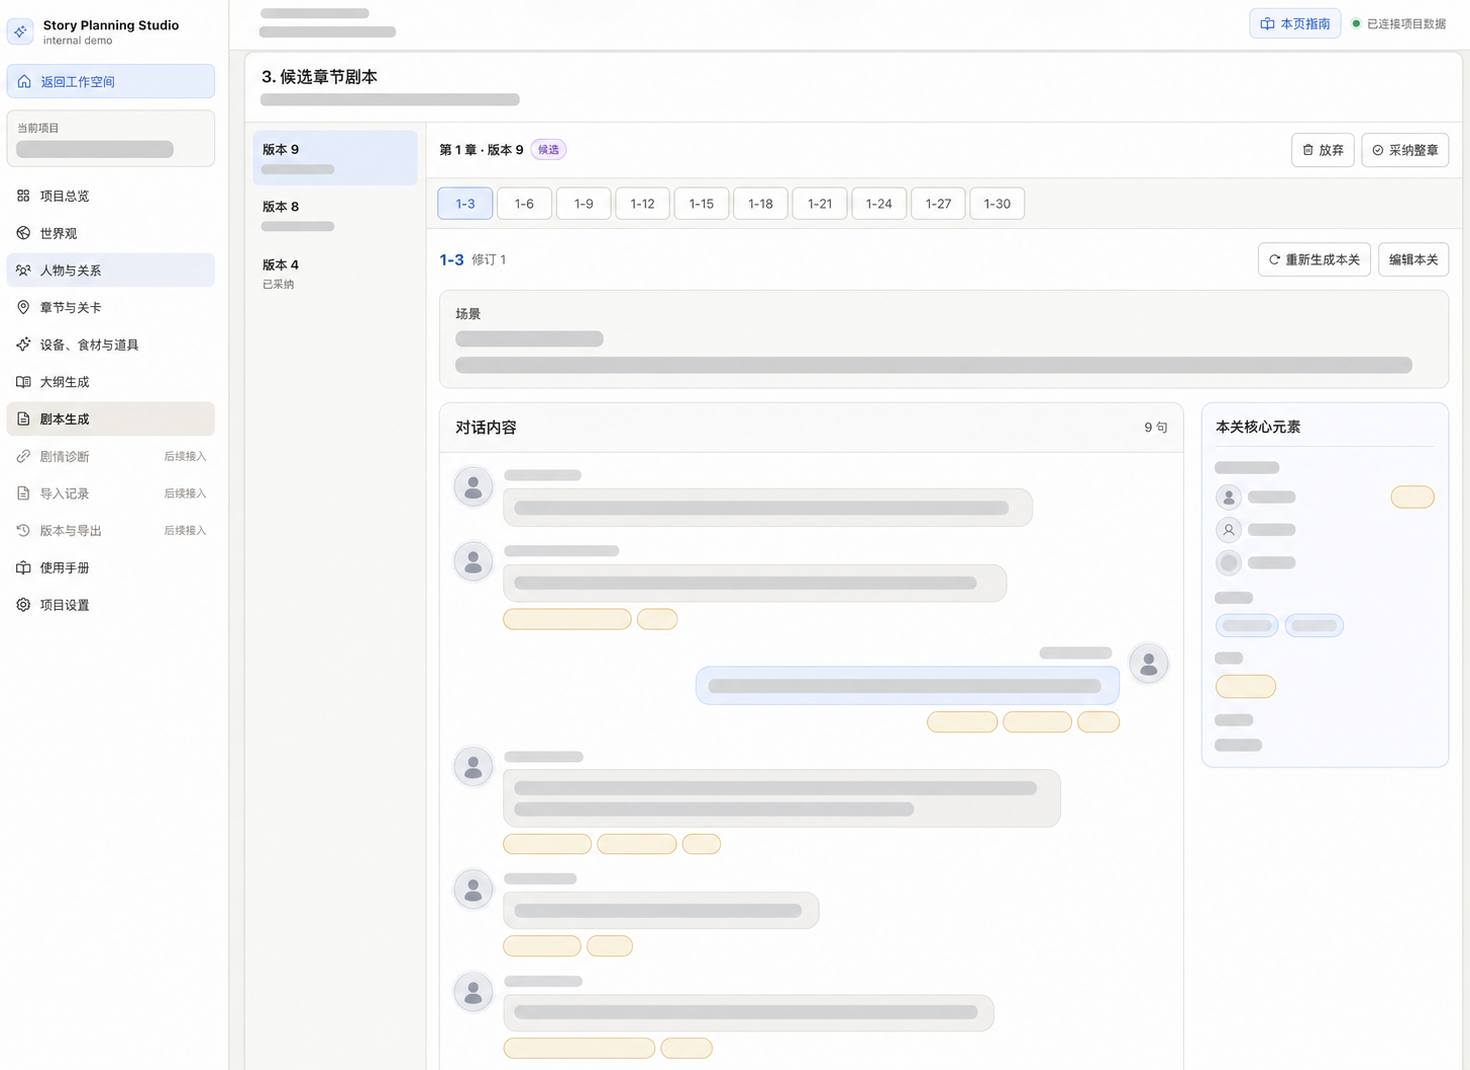
Task: Open 世界观 sidebar item
Action: (111, 233)
